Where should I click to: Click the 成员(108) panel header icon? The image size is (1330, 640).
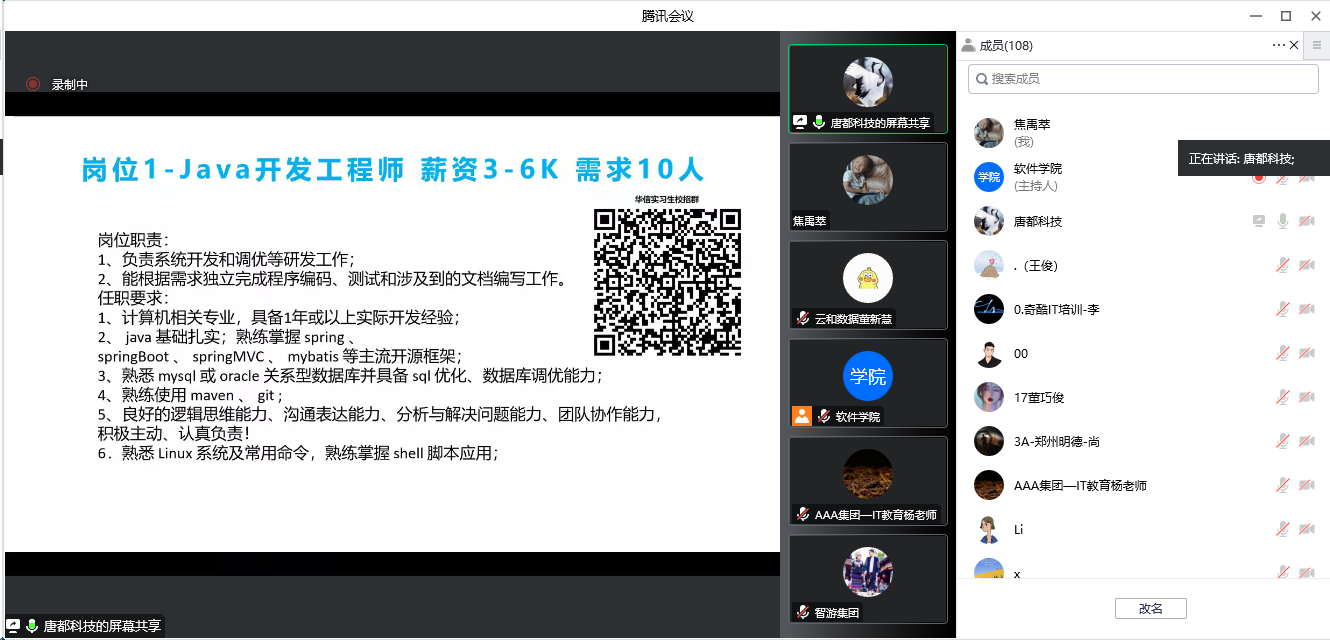pyautogui.click(x=968, y=45)
